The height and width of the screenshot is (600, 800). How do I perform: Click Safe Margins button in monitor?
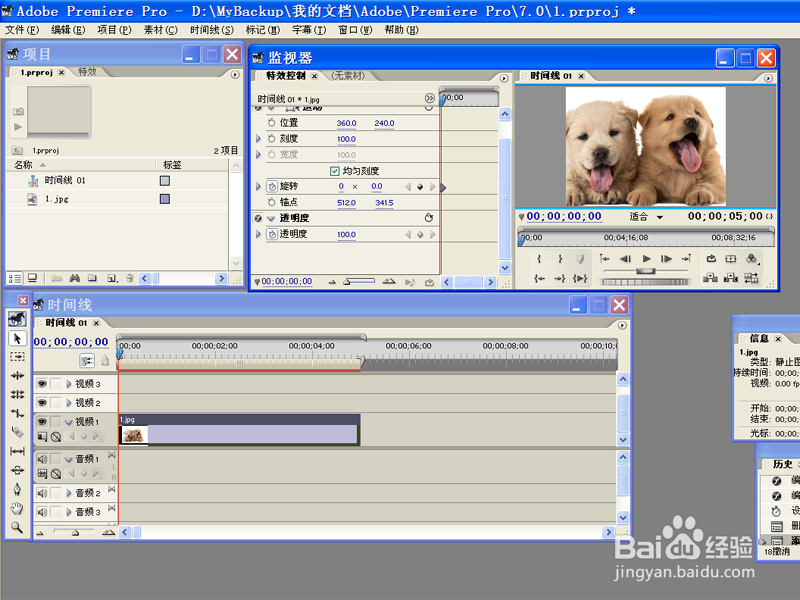click(x=731, y=259)
